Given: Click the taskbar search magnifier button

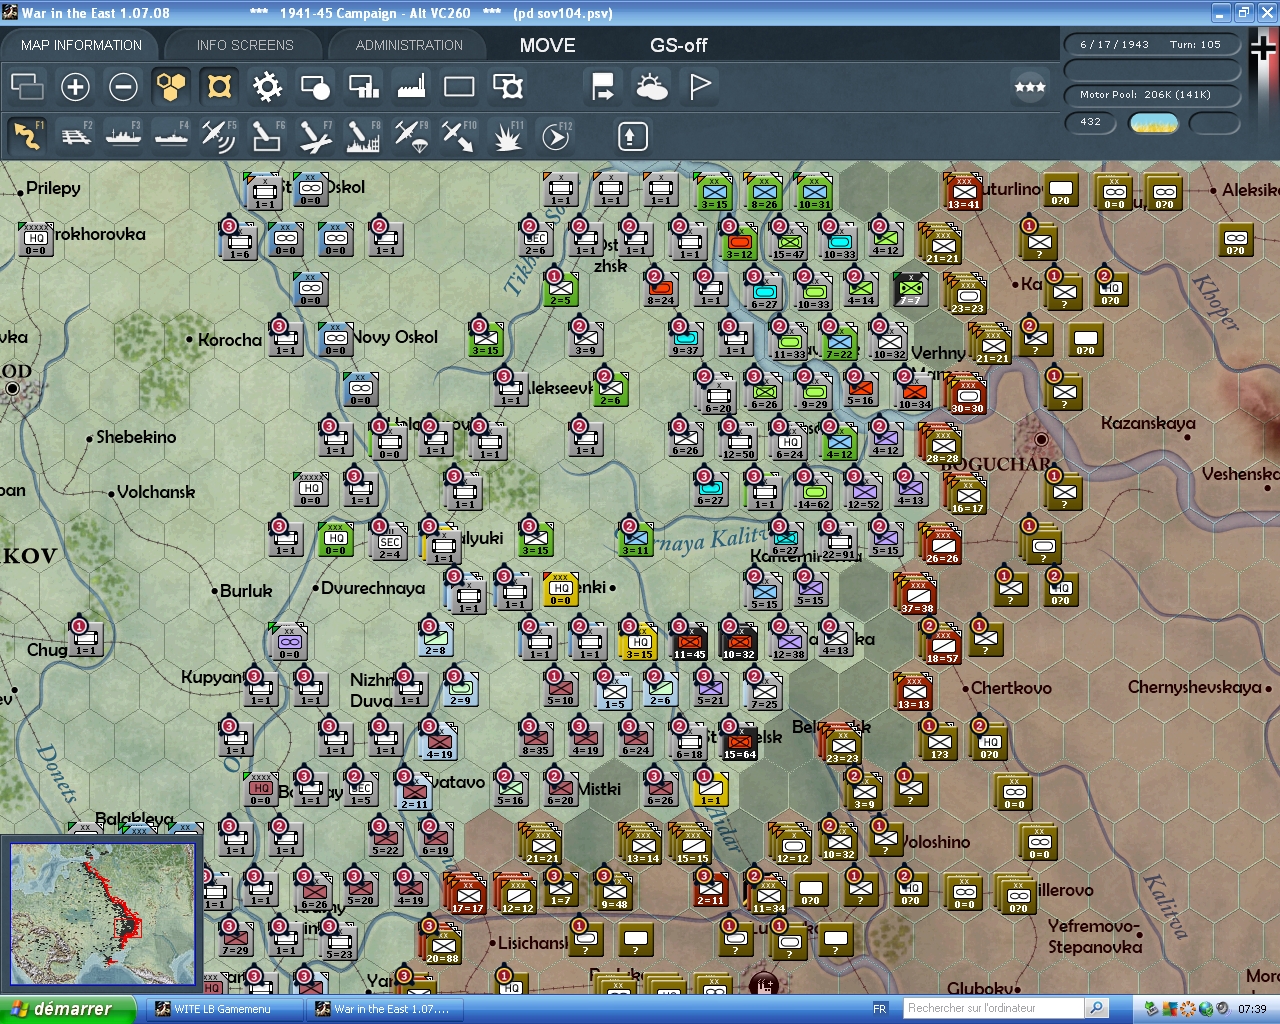Looking at the screenshot, I should tap(1097, 1008).
